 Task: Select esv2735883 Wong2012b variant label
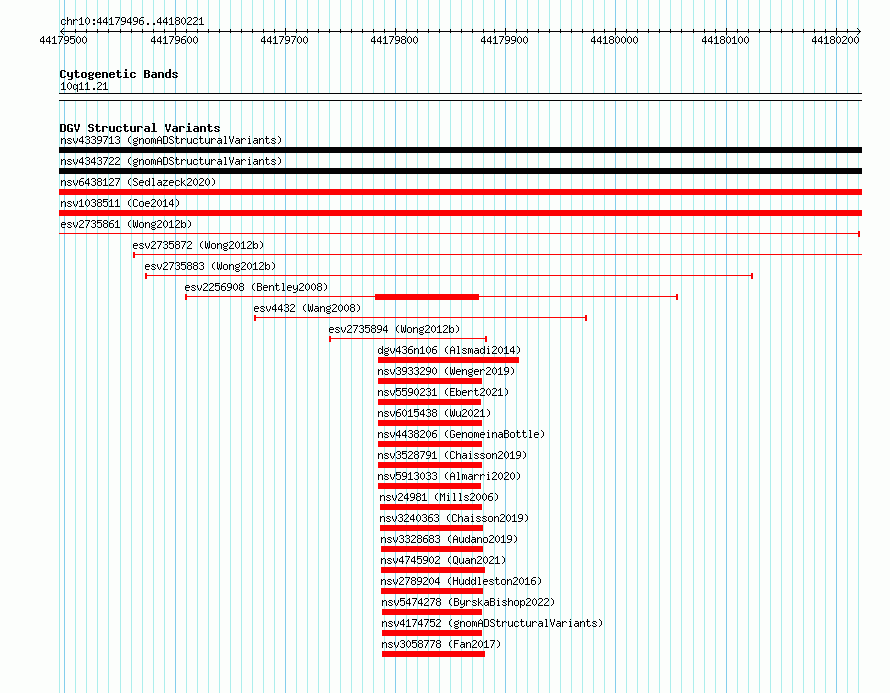point(210,266)
